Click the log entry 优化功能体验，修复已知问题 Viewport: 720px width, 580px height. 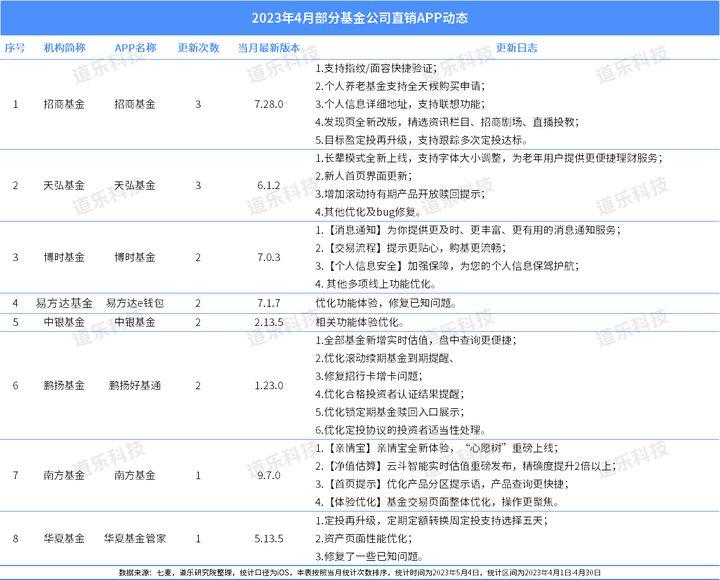(x=386, y=303)
